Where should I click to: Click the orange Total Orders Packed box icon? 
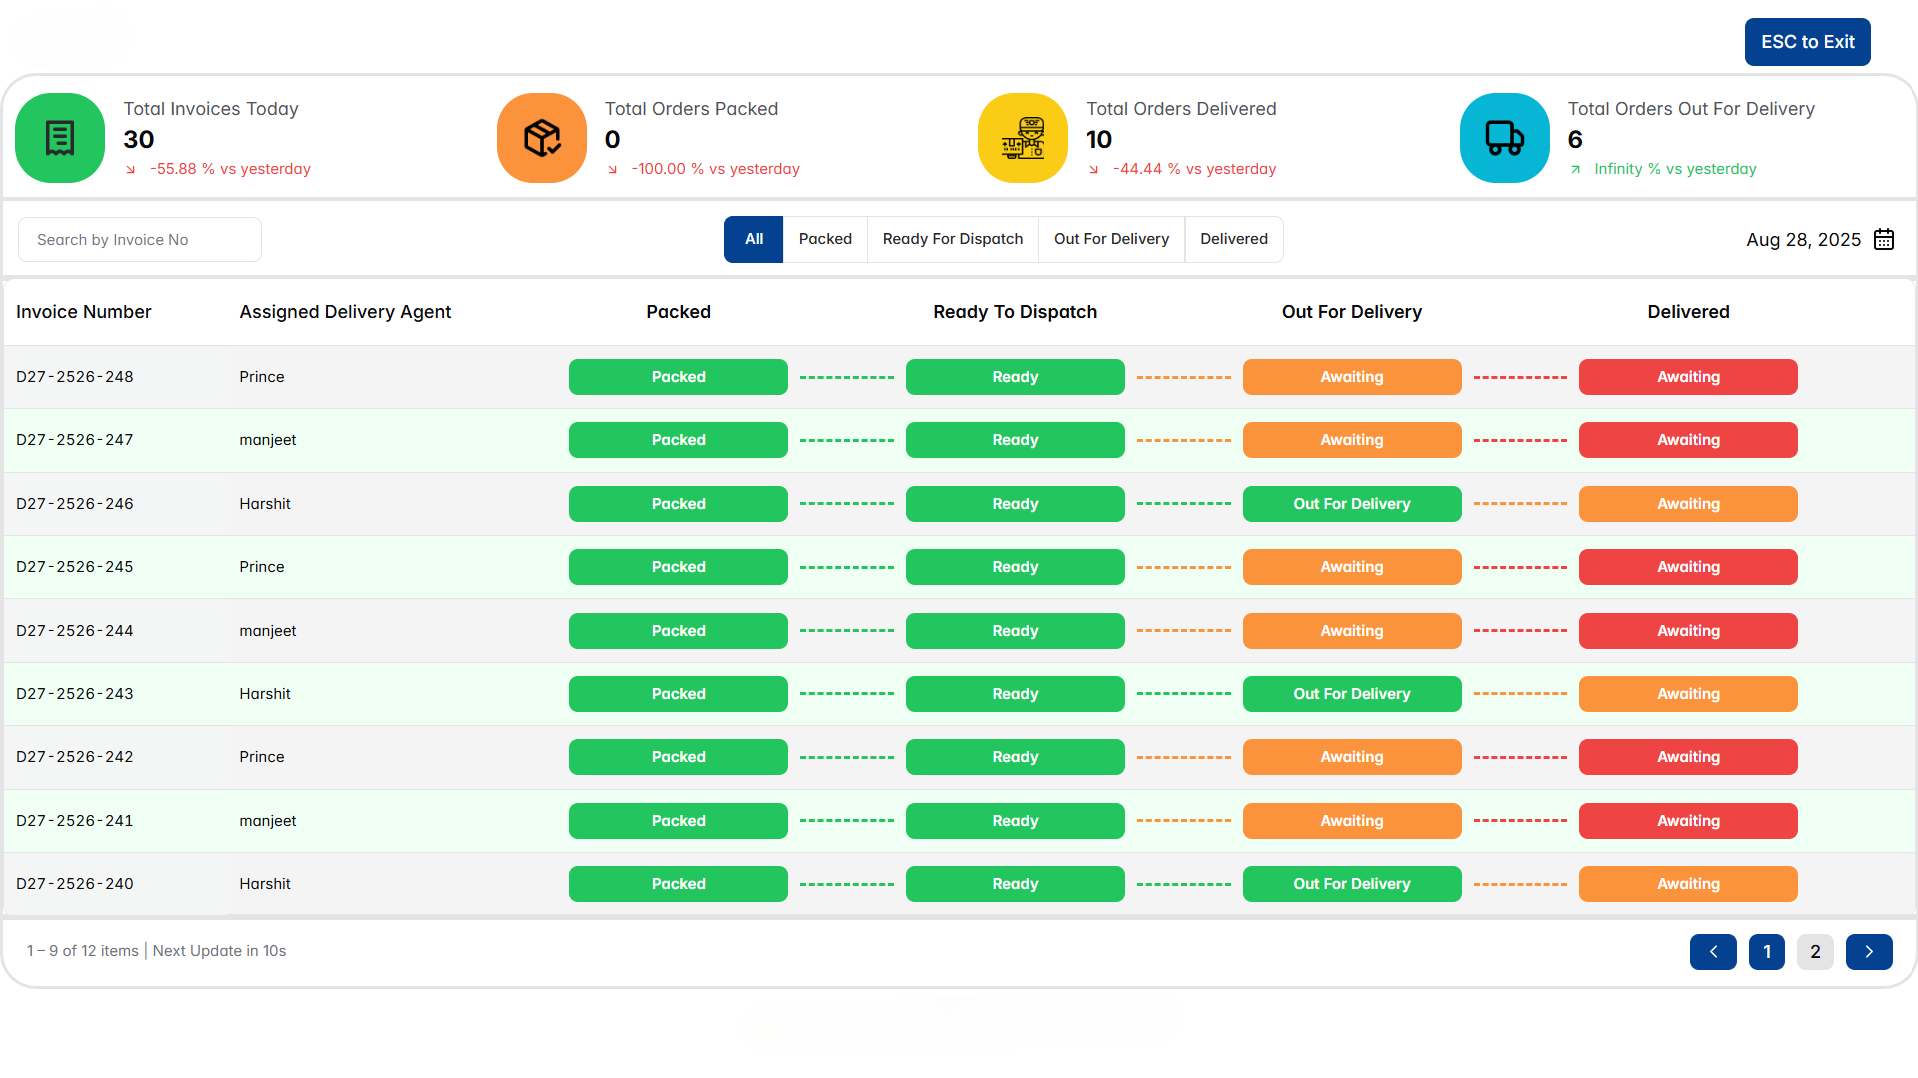click(x=542, y=138)
